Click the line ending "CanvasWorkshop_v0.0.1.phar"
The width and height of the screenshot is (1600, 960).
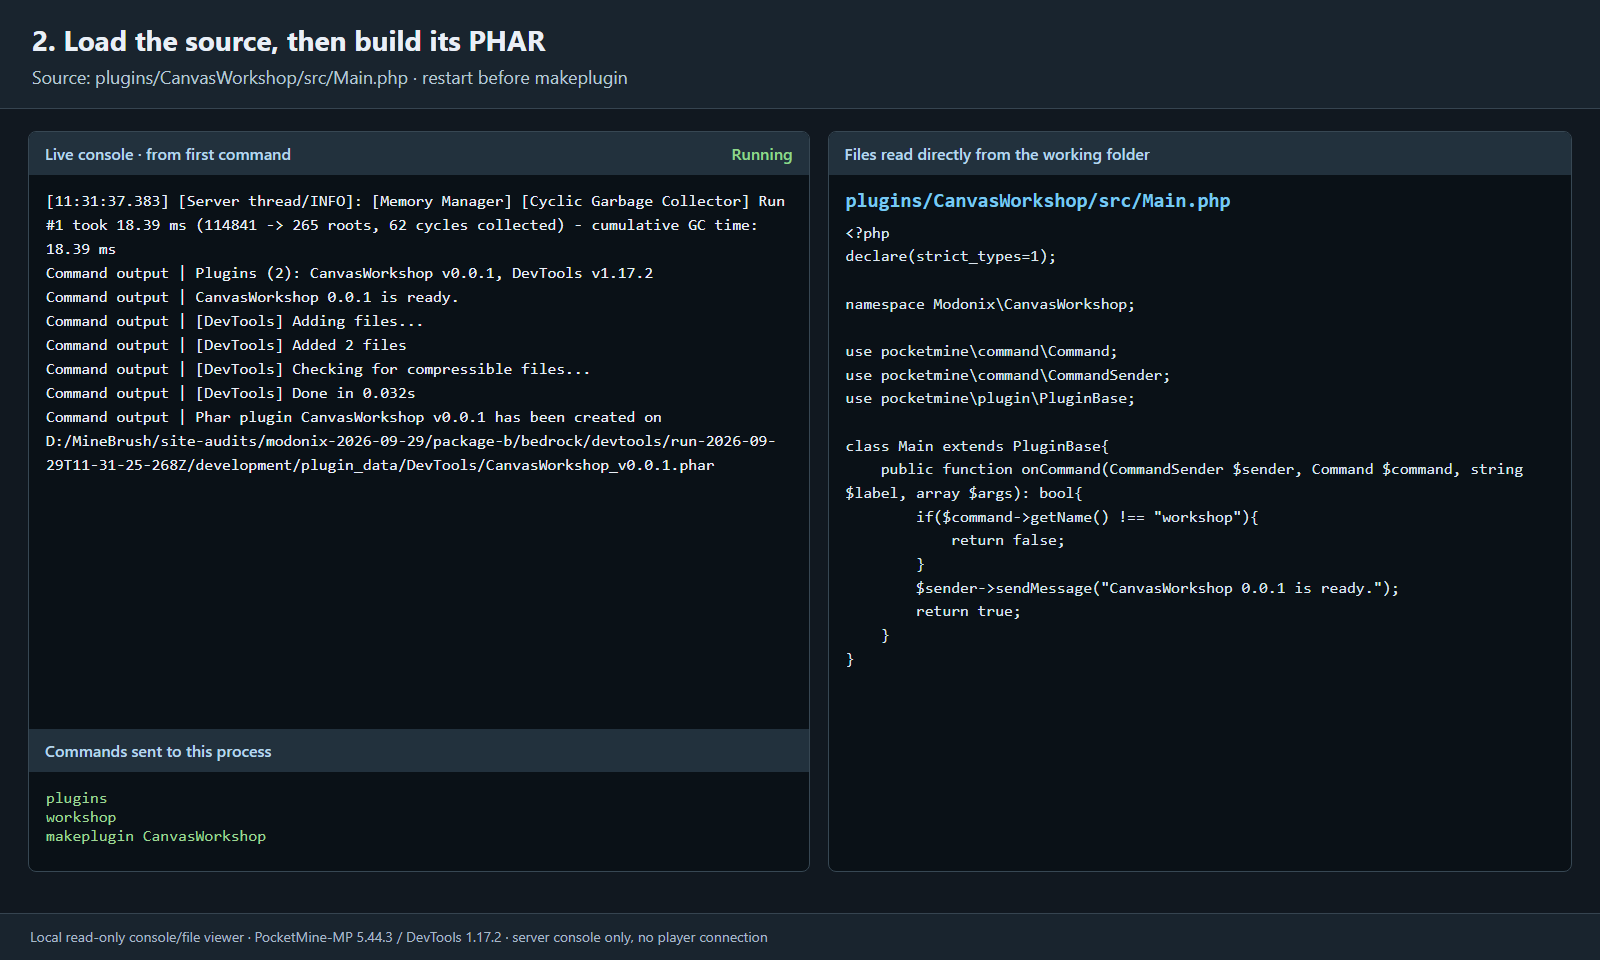click(x=380, y=465)
